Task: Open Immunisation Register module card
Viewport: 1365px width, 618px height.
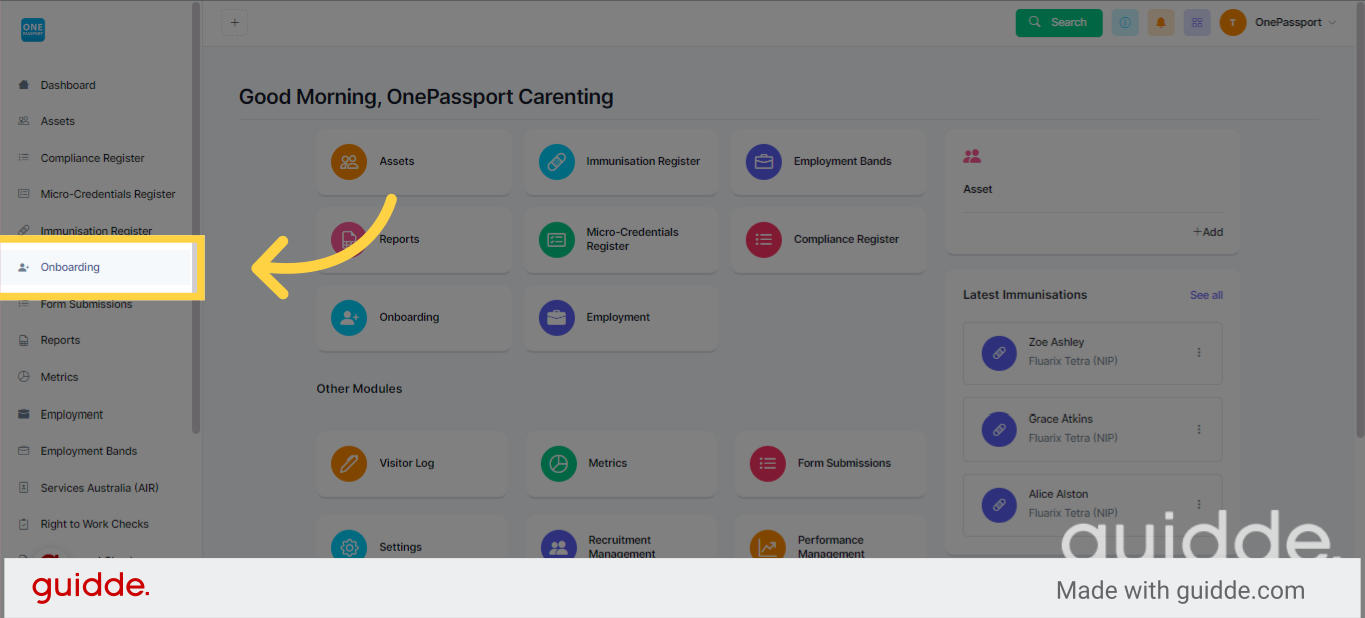Action: 621,161
